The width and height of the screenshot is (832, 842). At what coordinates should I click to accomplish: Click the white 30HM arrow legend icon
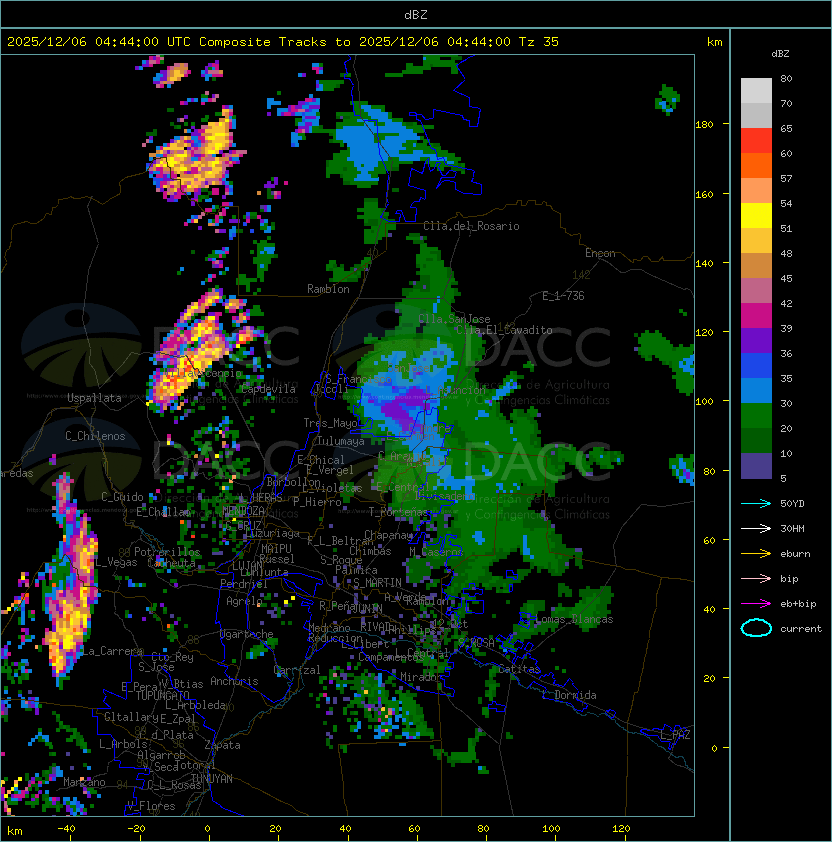click(x=756, y=528)
